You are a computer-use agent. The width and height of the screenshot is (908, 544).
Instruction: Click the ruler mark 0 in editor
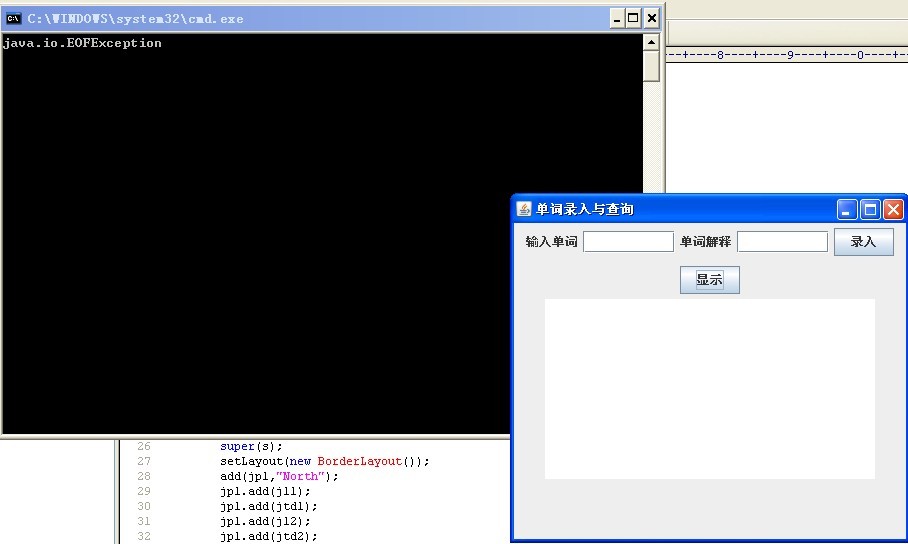point(860,55)
